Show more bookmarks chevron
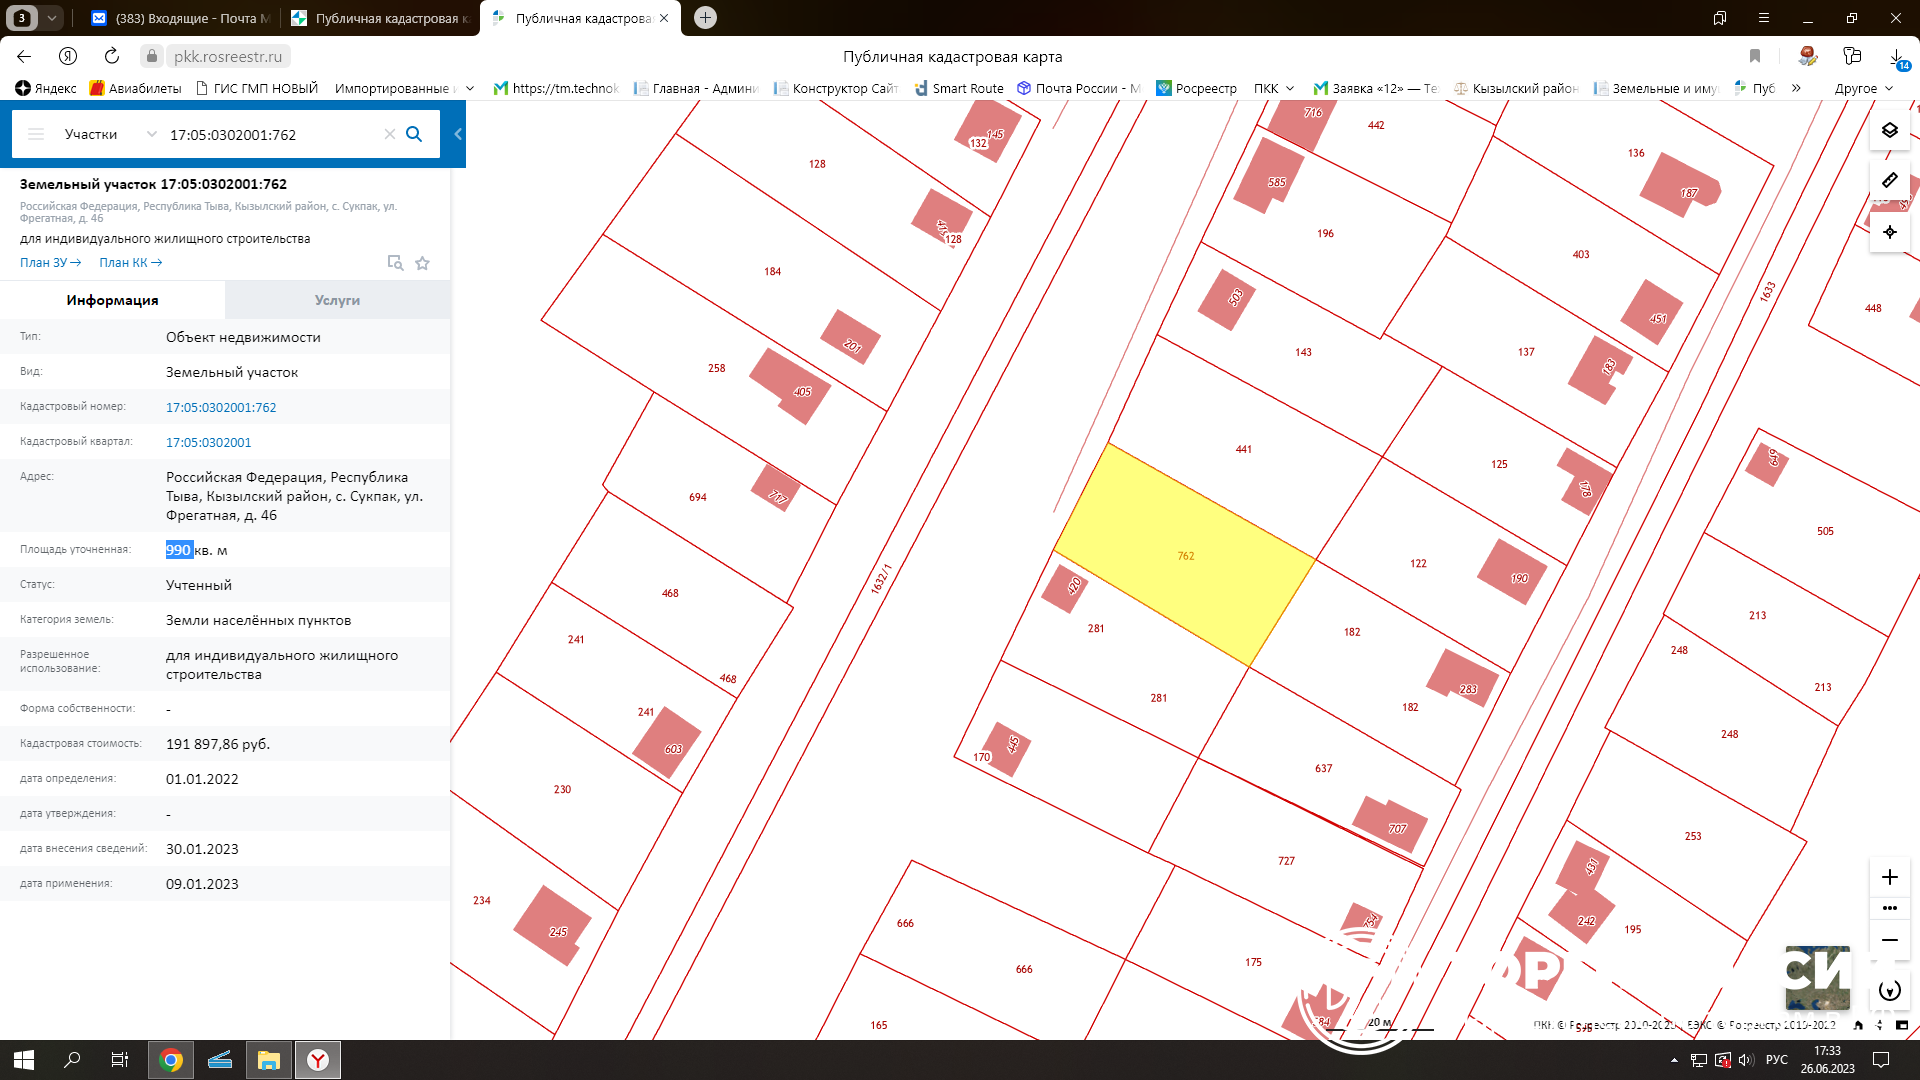Screen dimensions: 1920x1080 pyautogui.click(x=1796, y=88)
